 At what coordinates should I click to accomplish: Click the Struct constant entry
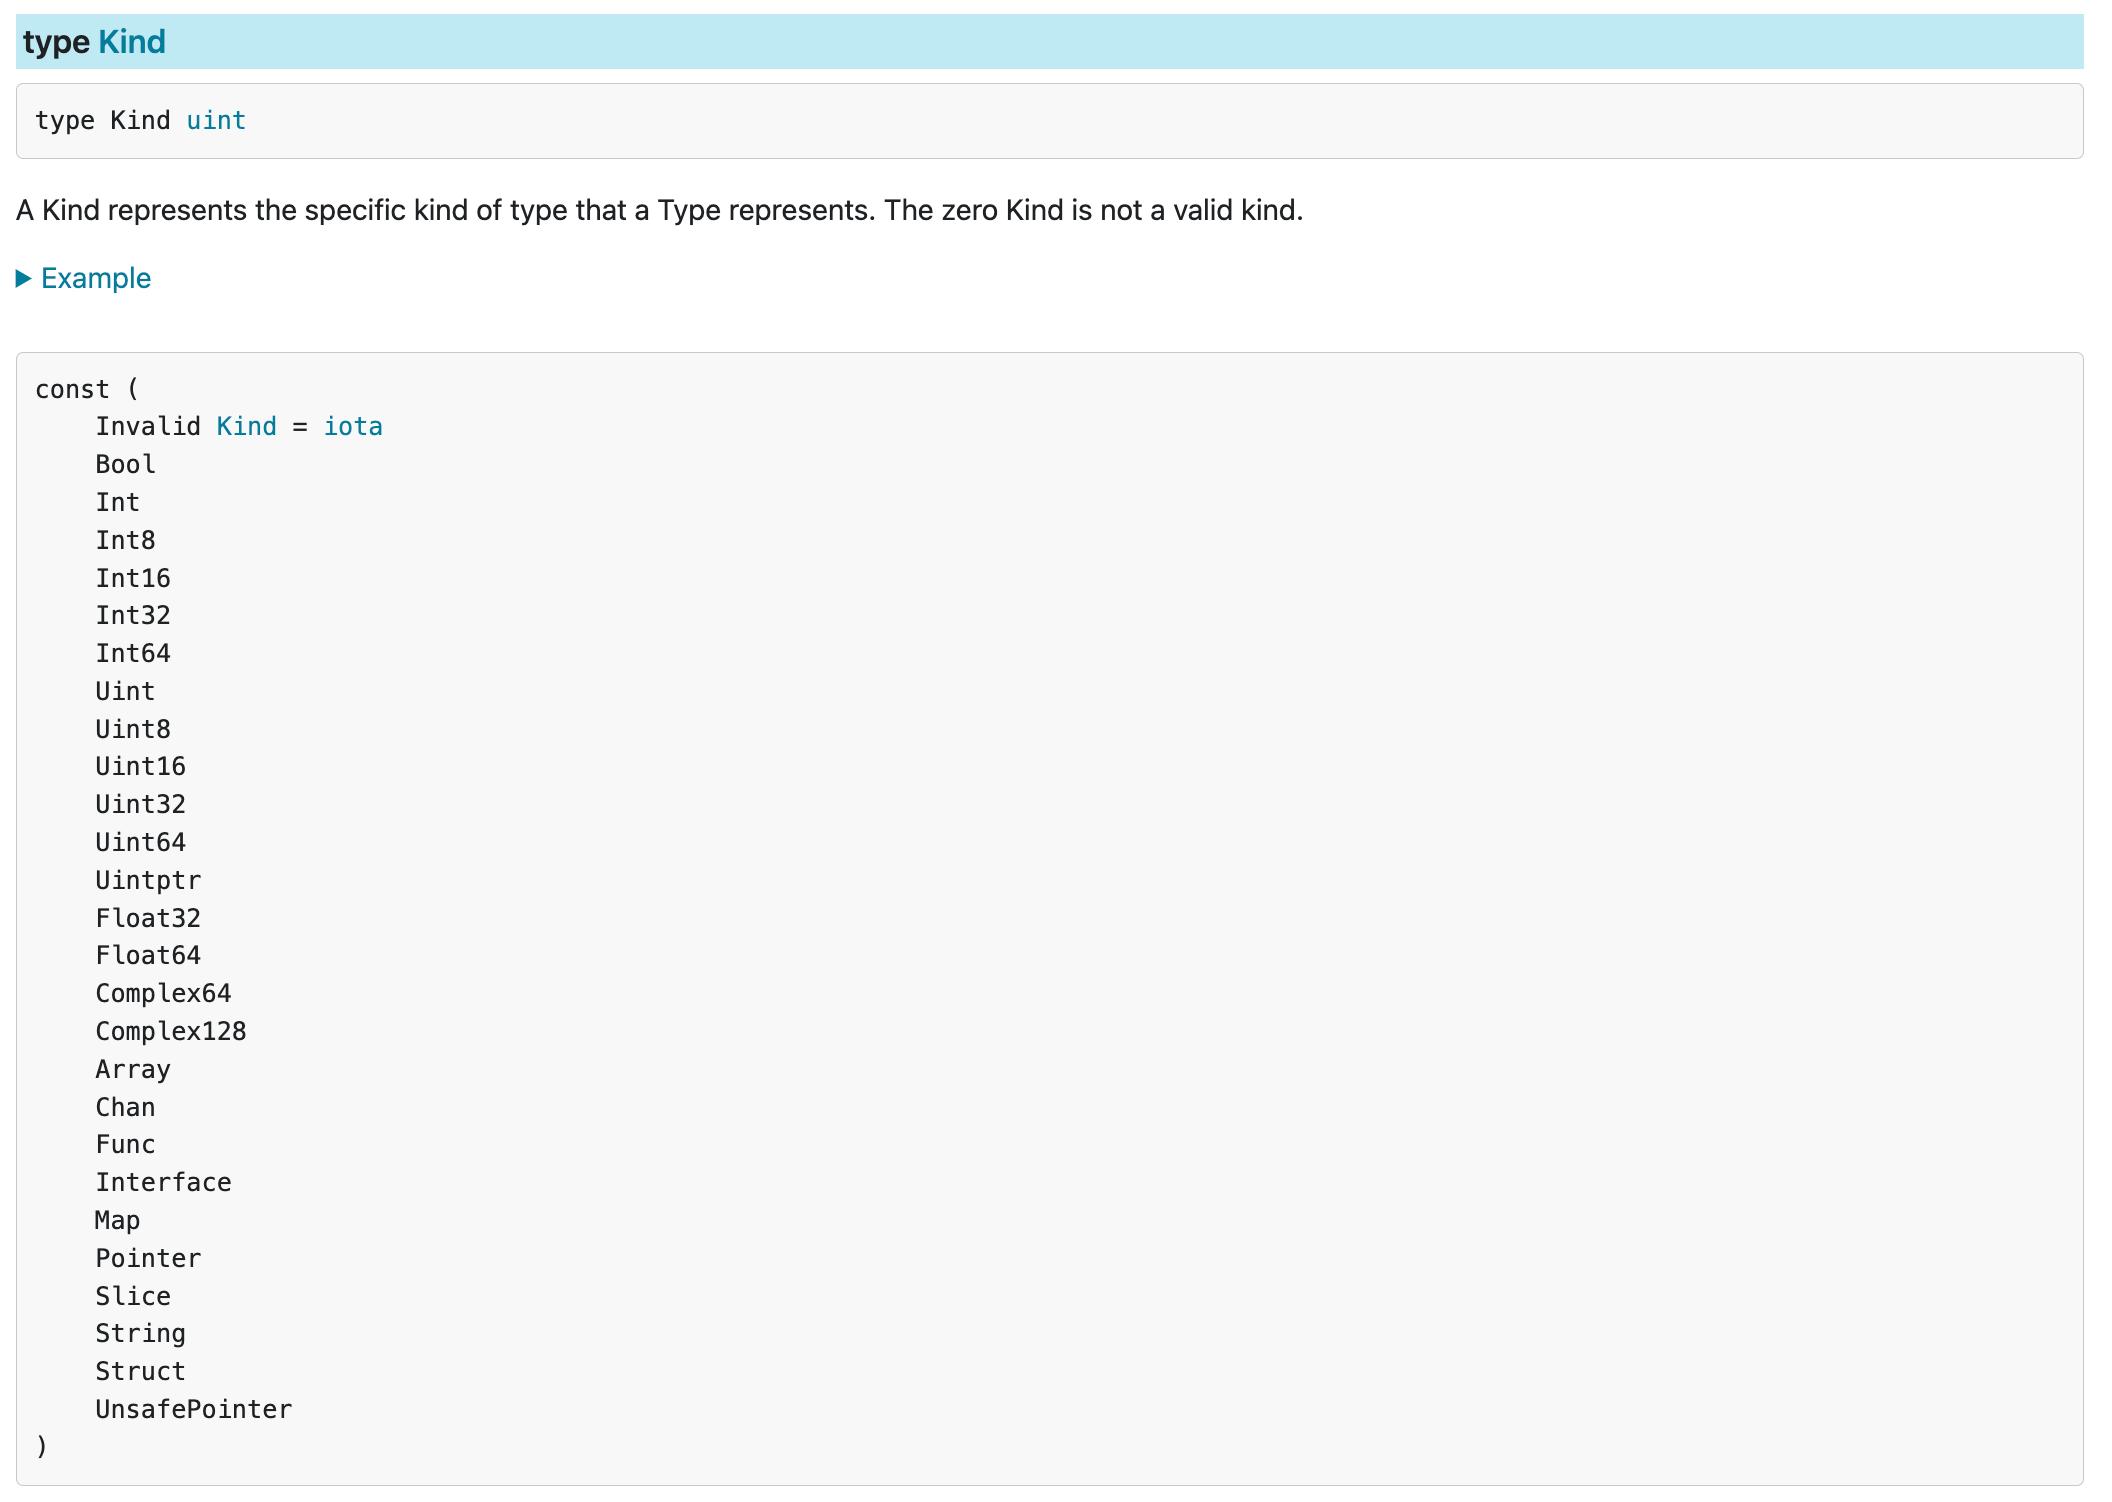[x=140, y=1372]
